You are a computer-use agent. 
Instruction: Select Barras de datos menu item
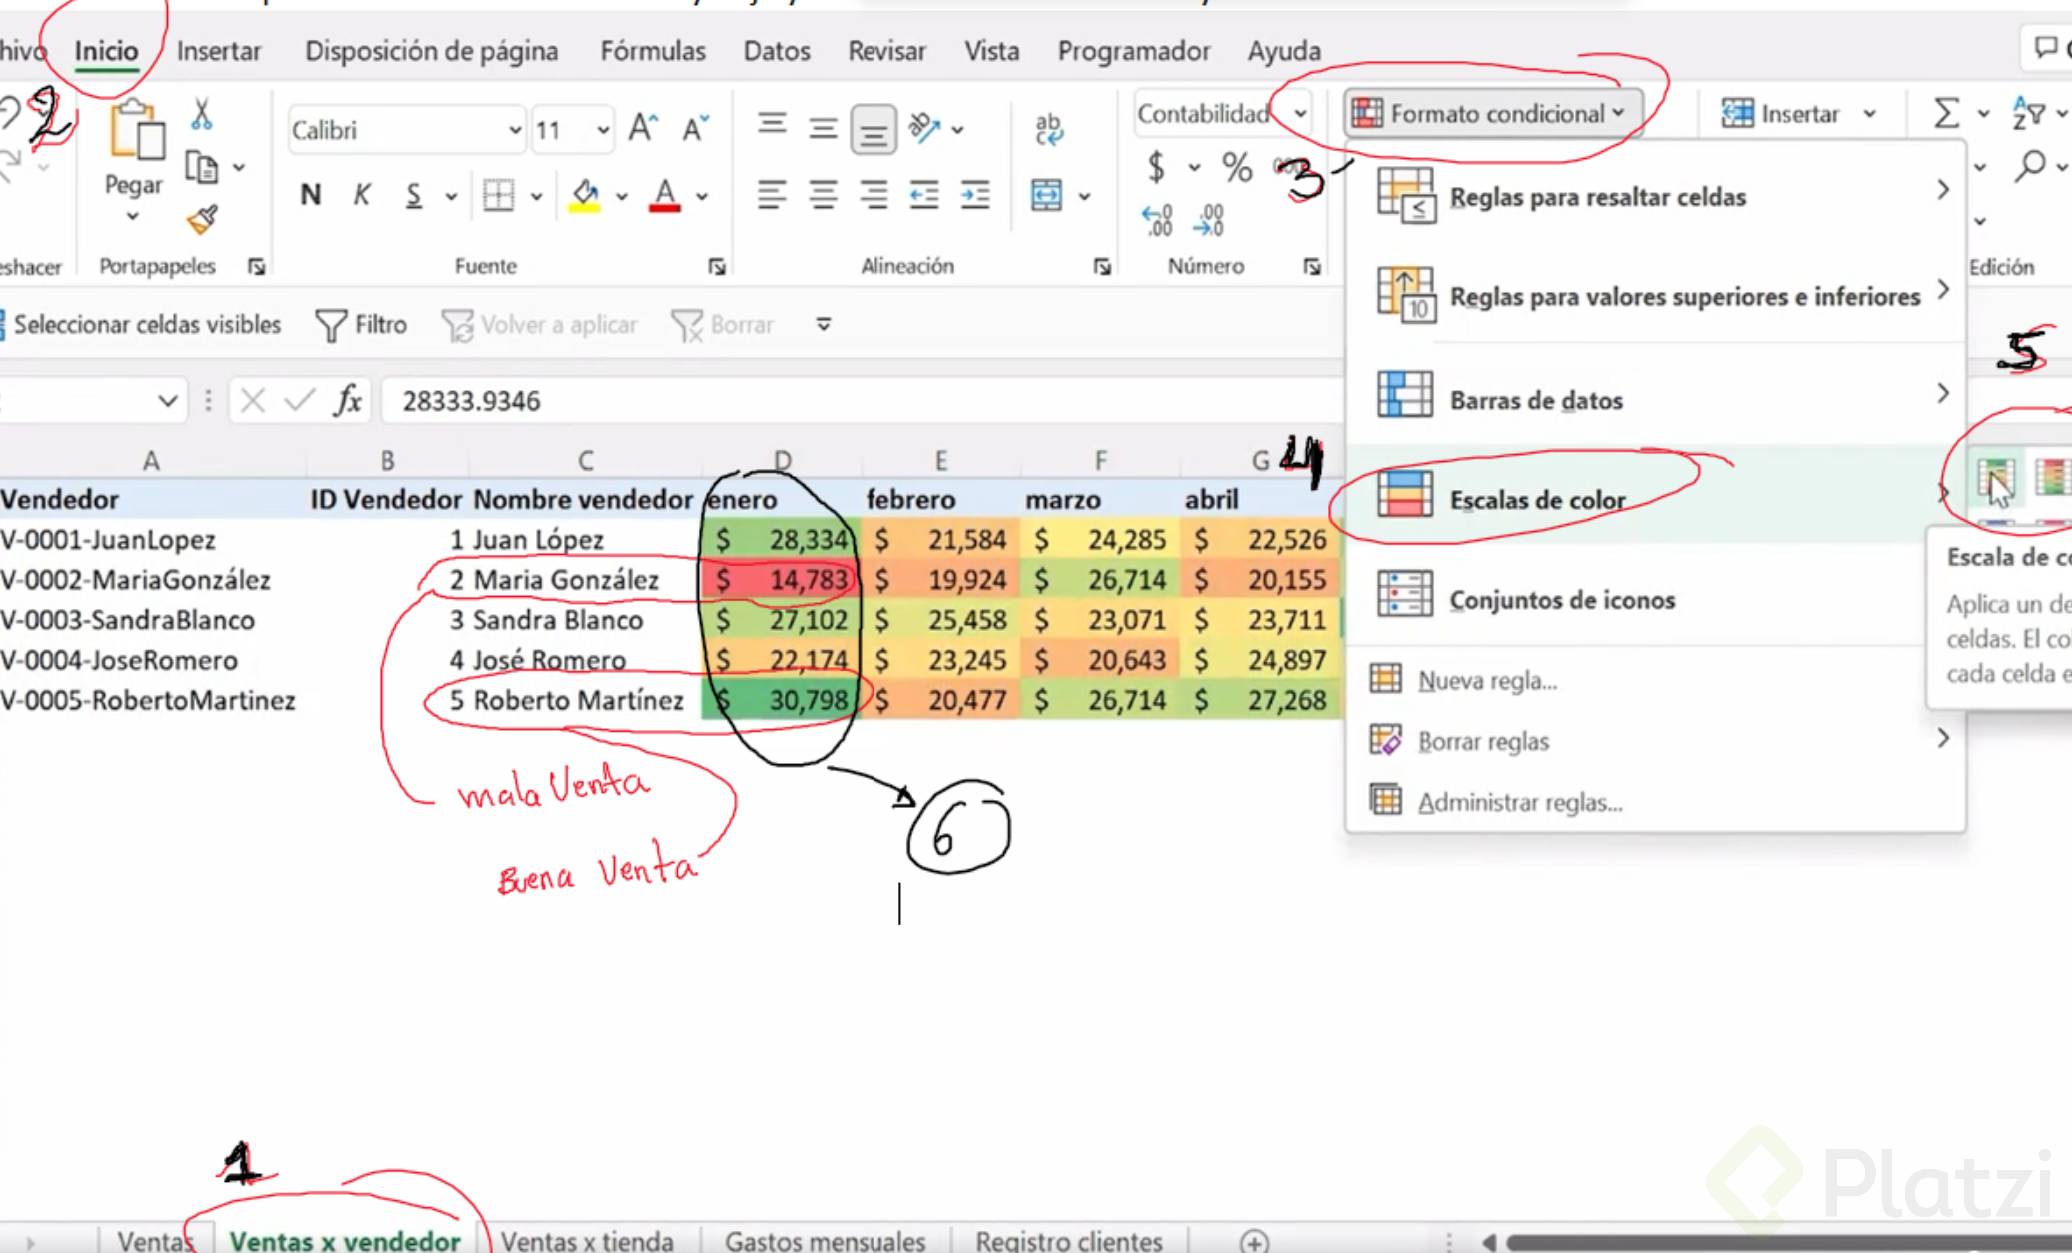click(x=1536, y=400)
